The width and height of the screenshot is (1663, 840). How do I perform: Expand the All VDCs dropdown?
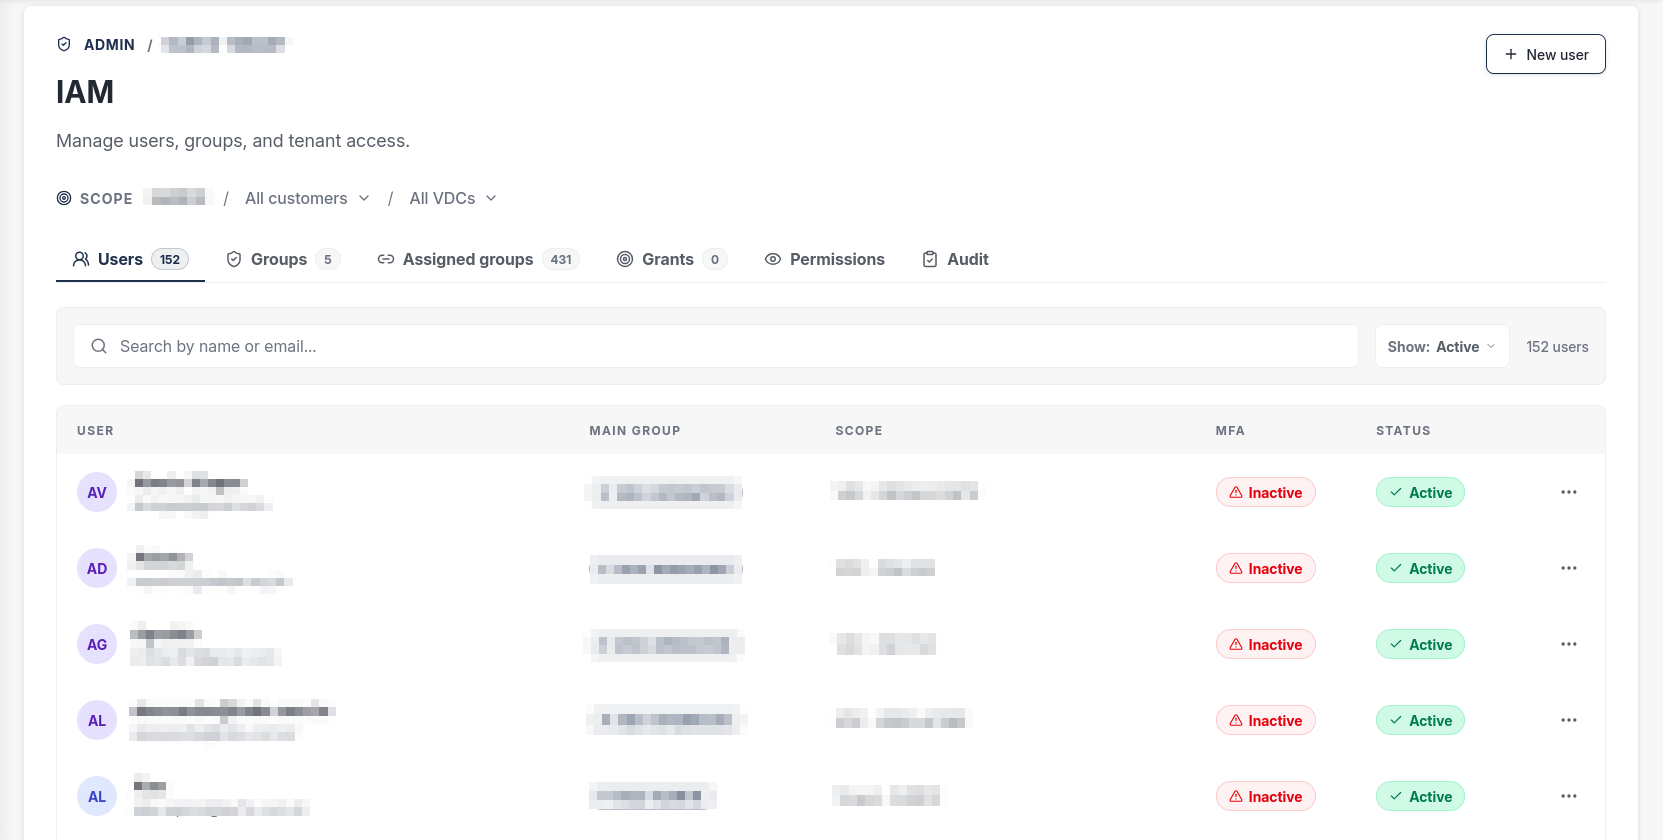click(x=453, y=198)
